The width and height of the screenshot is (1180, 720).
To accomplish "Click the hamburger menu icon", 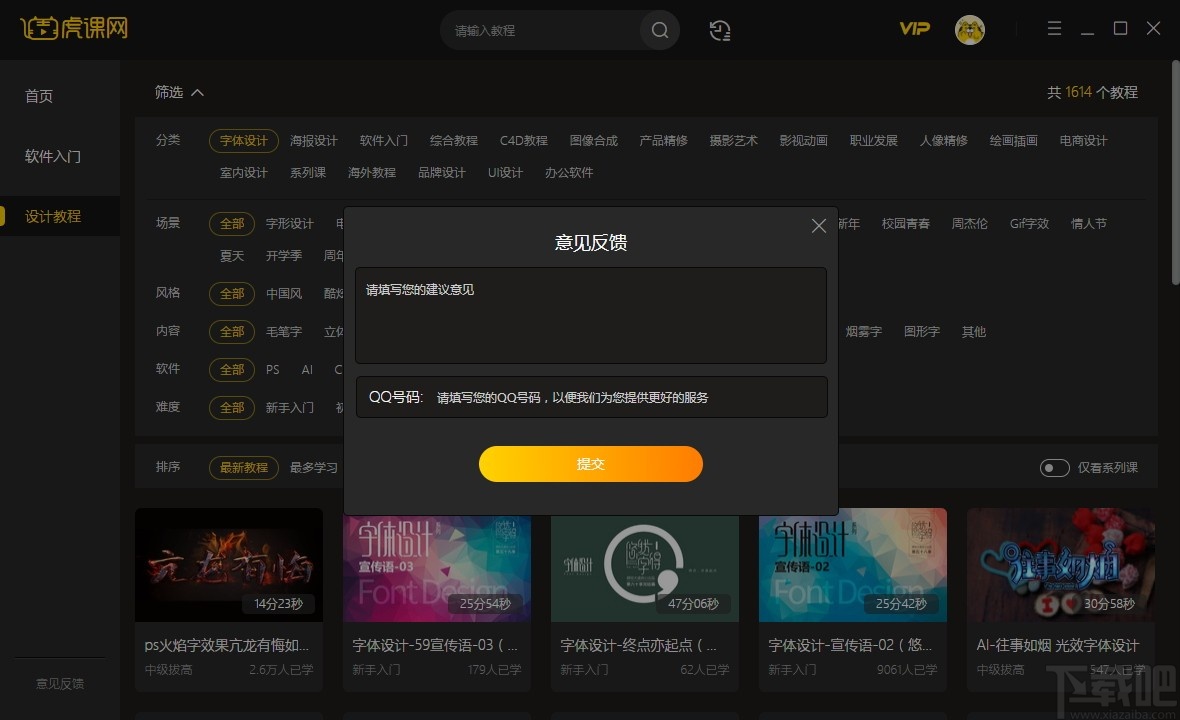I will click(x=1054, y=29).
